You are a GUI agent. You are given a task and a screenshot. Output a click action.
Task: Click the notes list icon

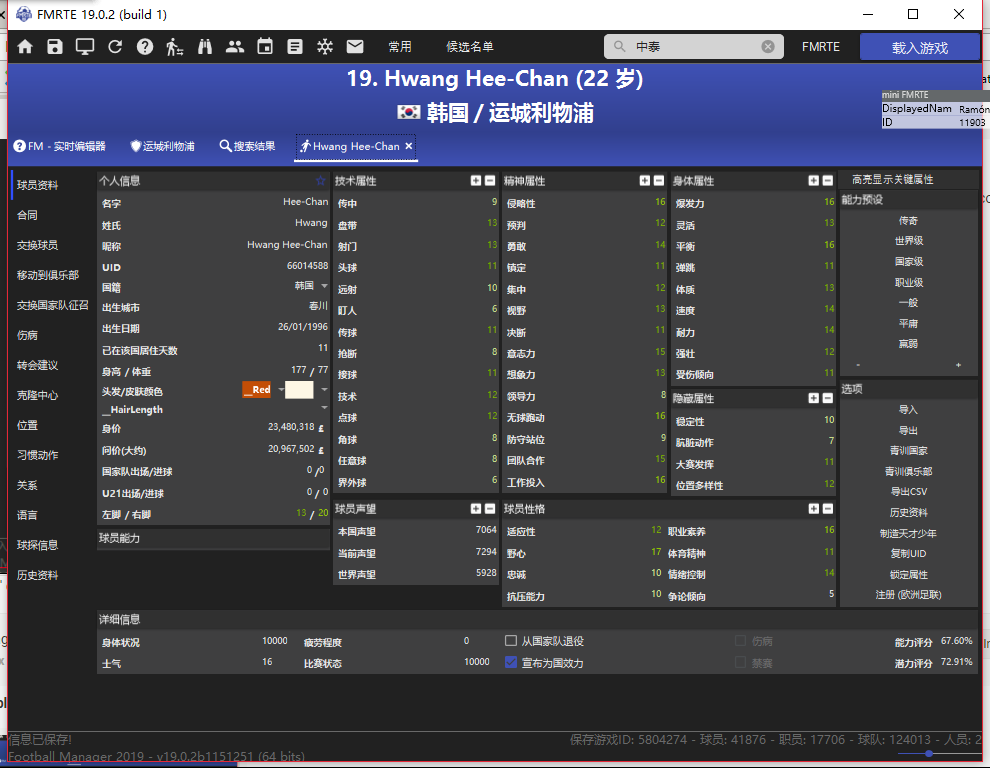(295, 47)
